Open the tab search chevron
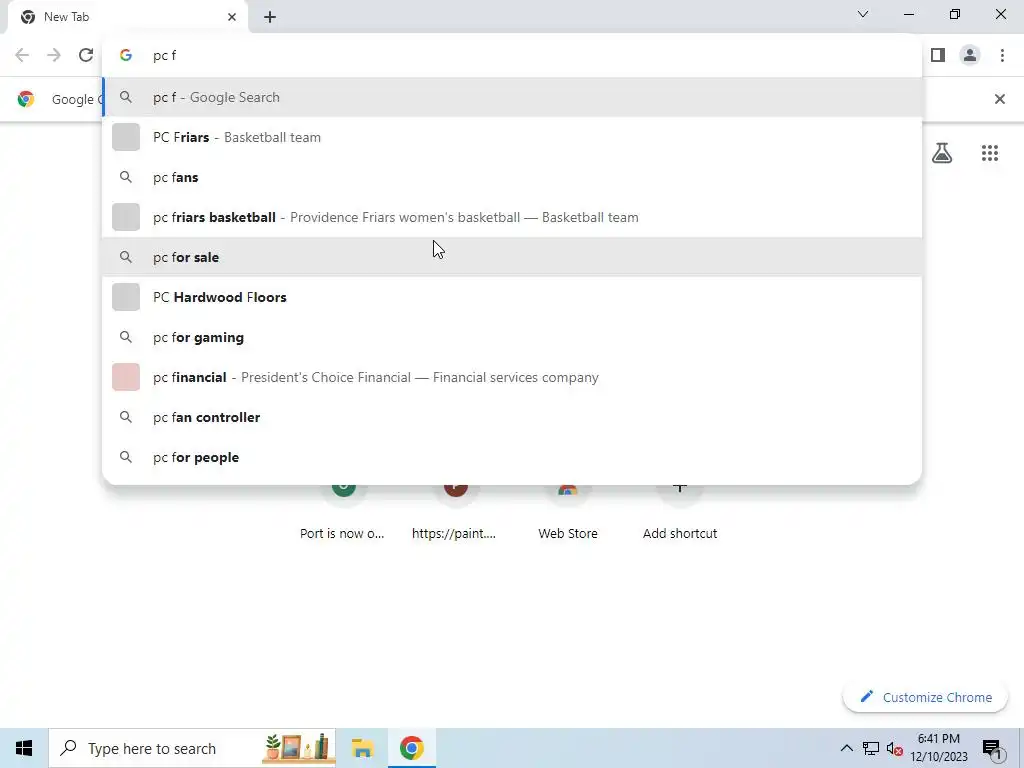 tap(863, 14)
